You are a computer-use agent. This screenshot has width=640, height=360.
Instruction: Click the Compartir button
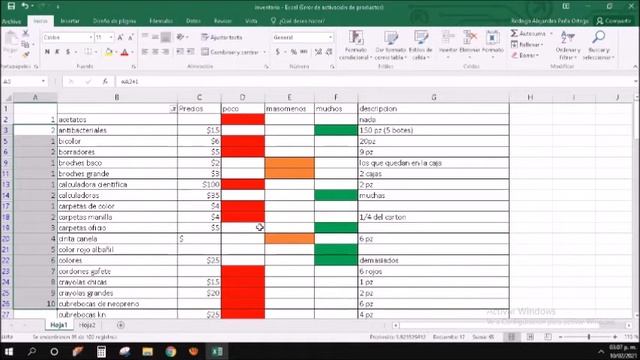(614, 20)
